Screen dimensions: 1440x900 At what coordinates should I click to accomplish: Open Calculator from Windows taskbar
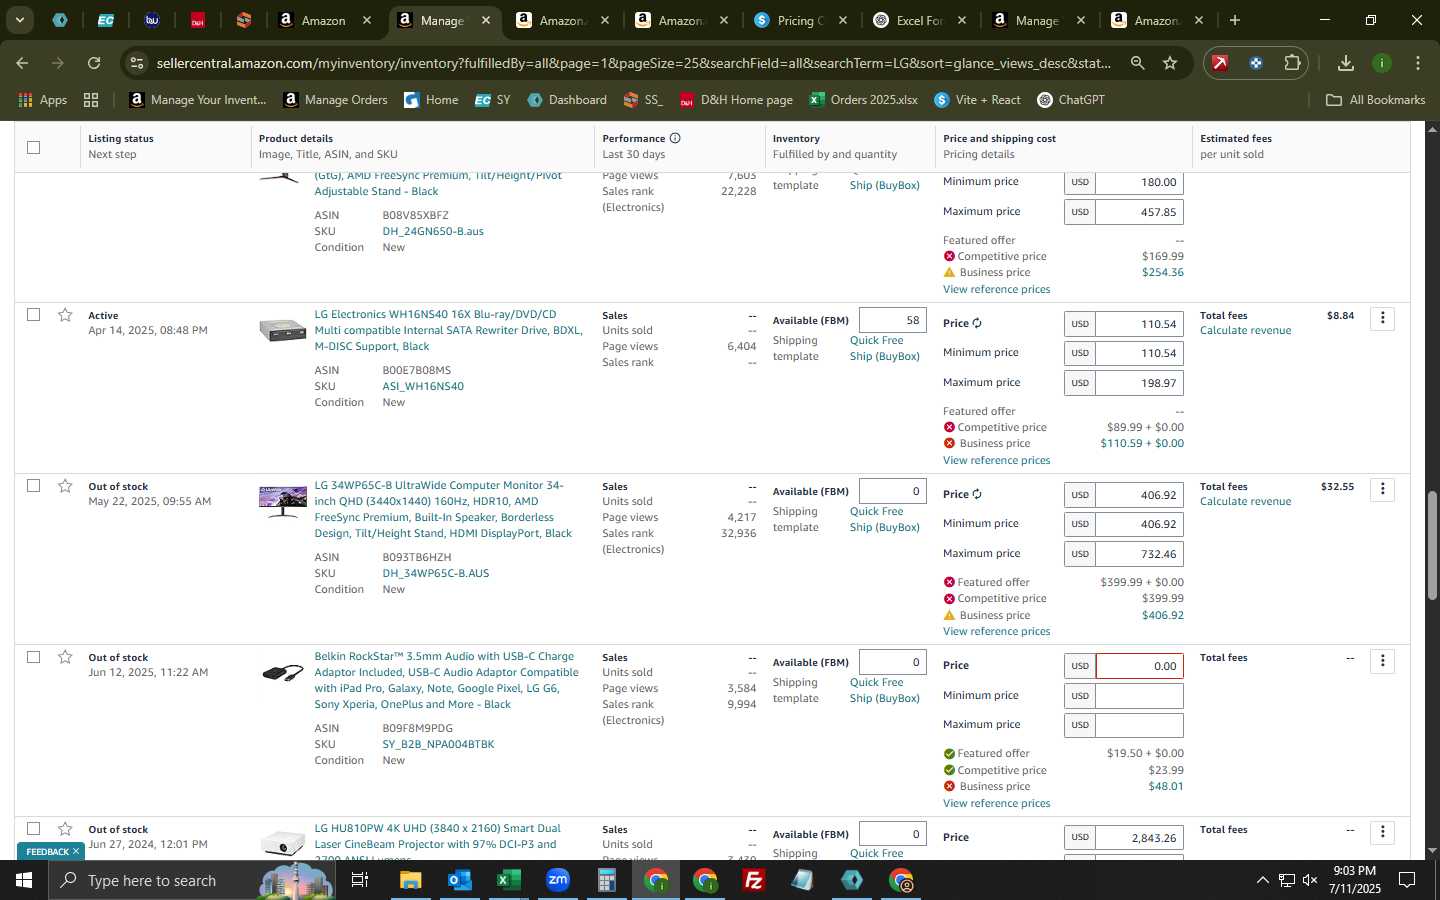[x=607, y=880]
